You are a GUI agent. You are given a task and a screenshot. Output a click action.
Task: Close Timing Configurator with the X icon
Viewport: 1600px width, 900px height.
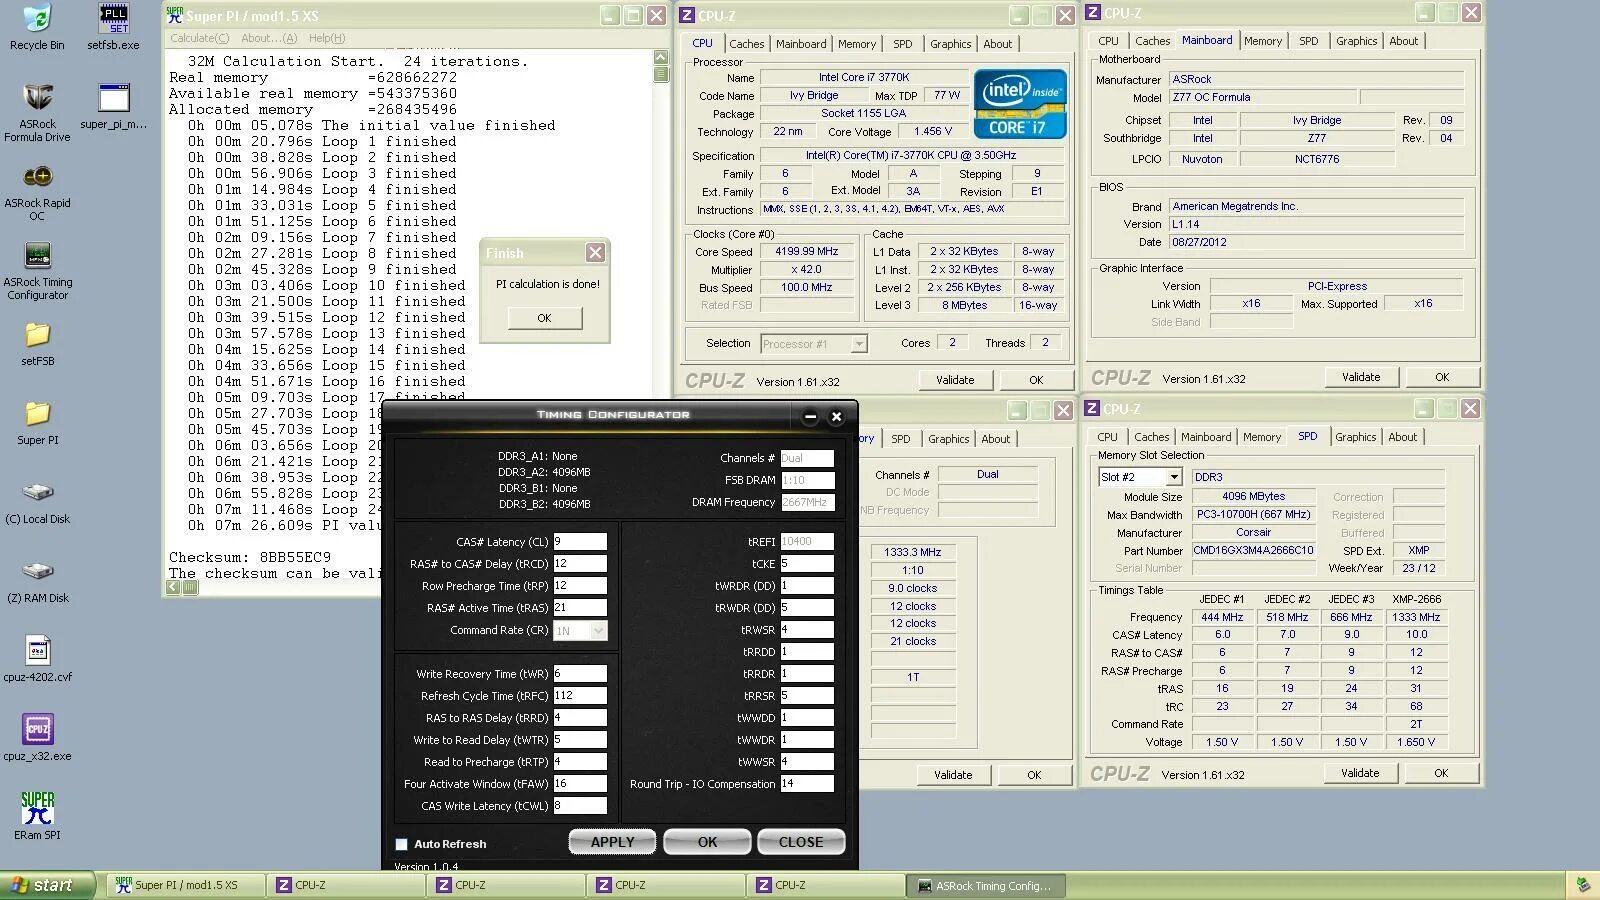click(x=837, y=416)
